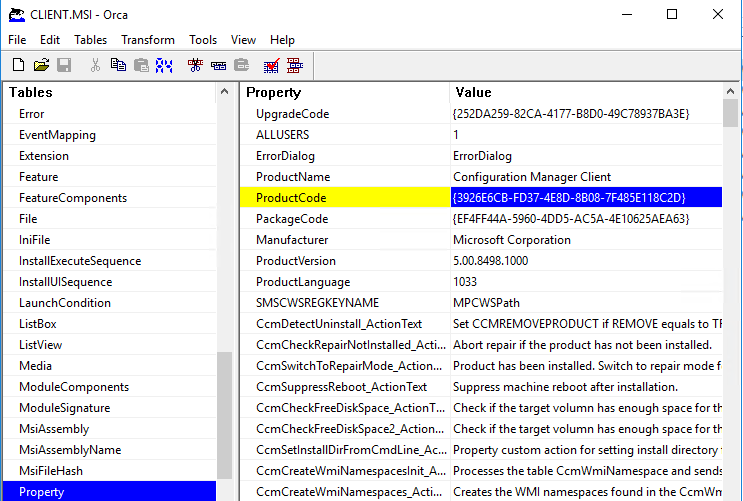Click the Cut Row toolbar icon
Screen dimensions: 743x501
tap(195, 66)
